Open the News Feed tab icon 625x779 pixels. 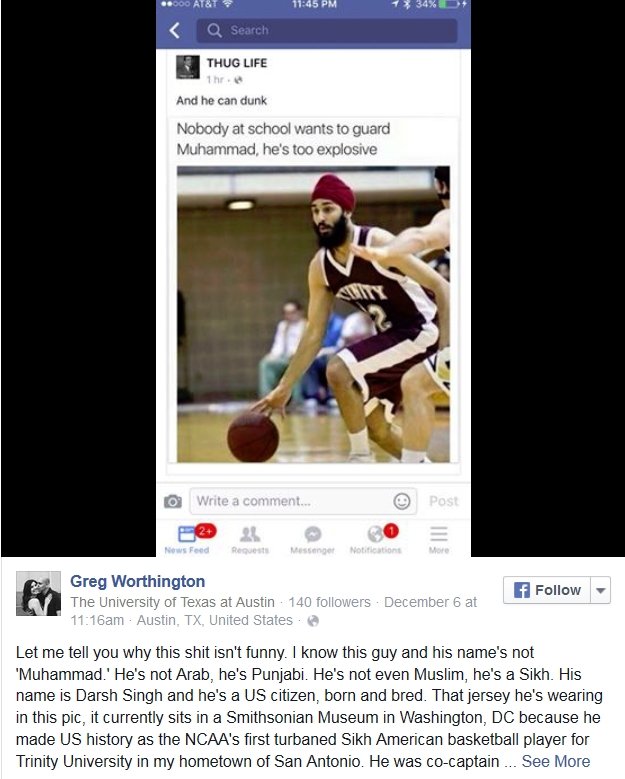tap(187, 534)
